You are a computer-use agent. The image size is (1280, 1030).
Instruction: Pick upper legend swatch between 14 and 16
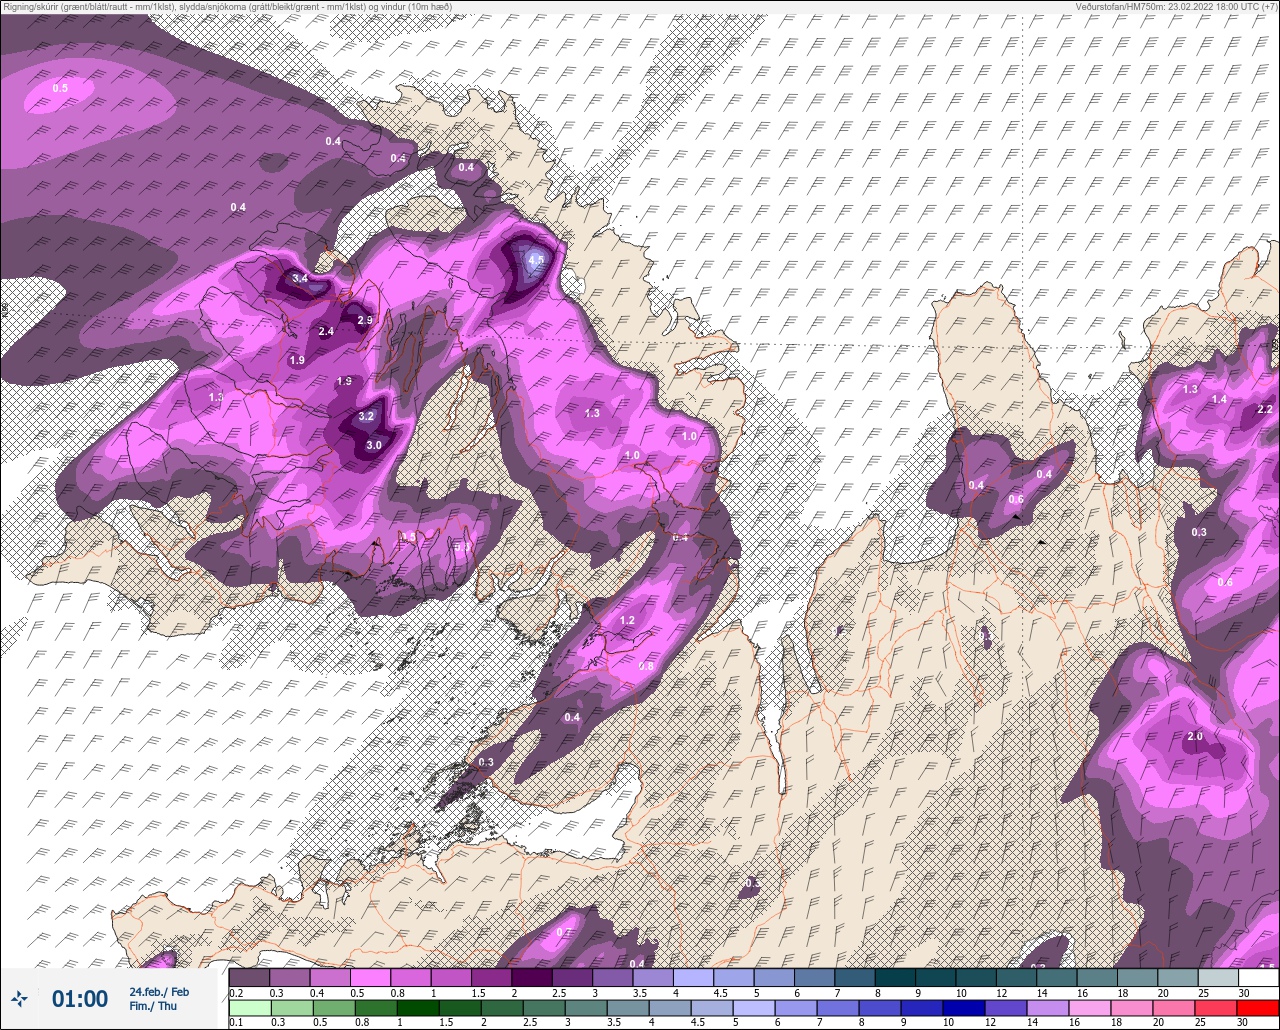click(x=1058, y=977)
